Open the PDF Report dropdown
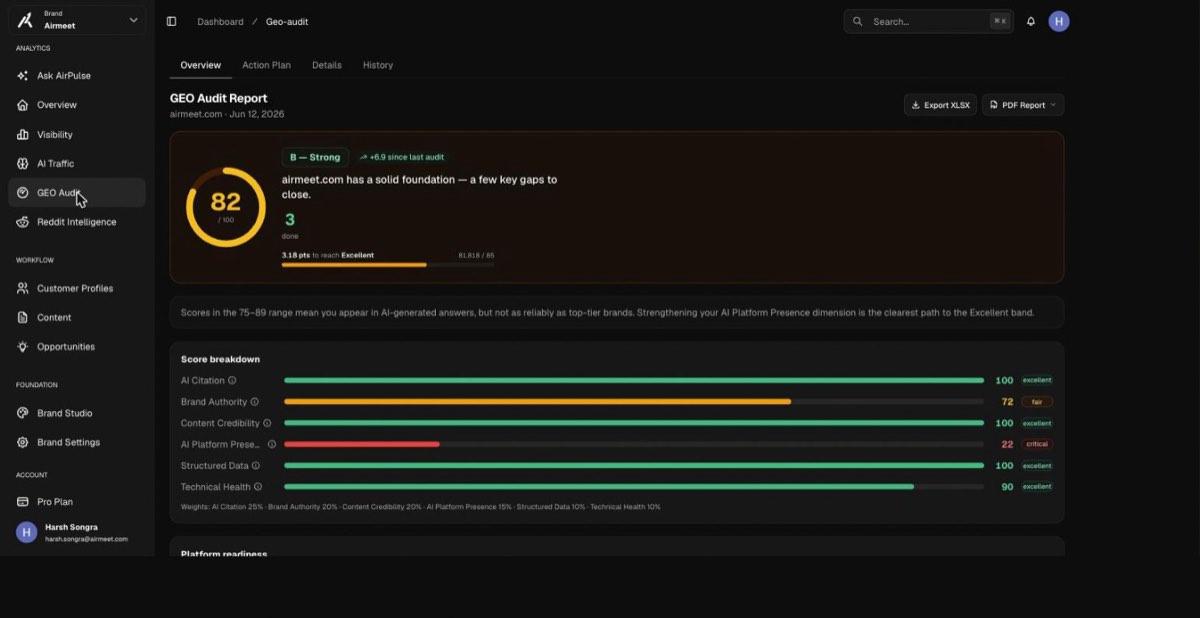The image size is (1200, 618). (x=1023, y=105)
